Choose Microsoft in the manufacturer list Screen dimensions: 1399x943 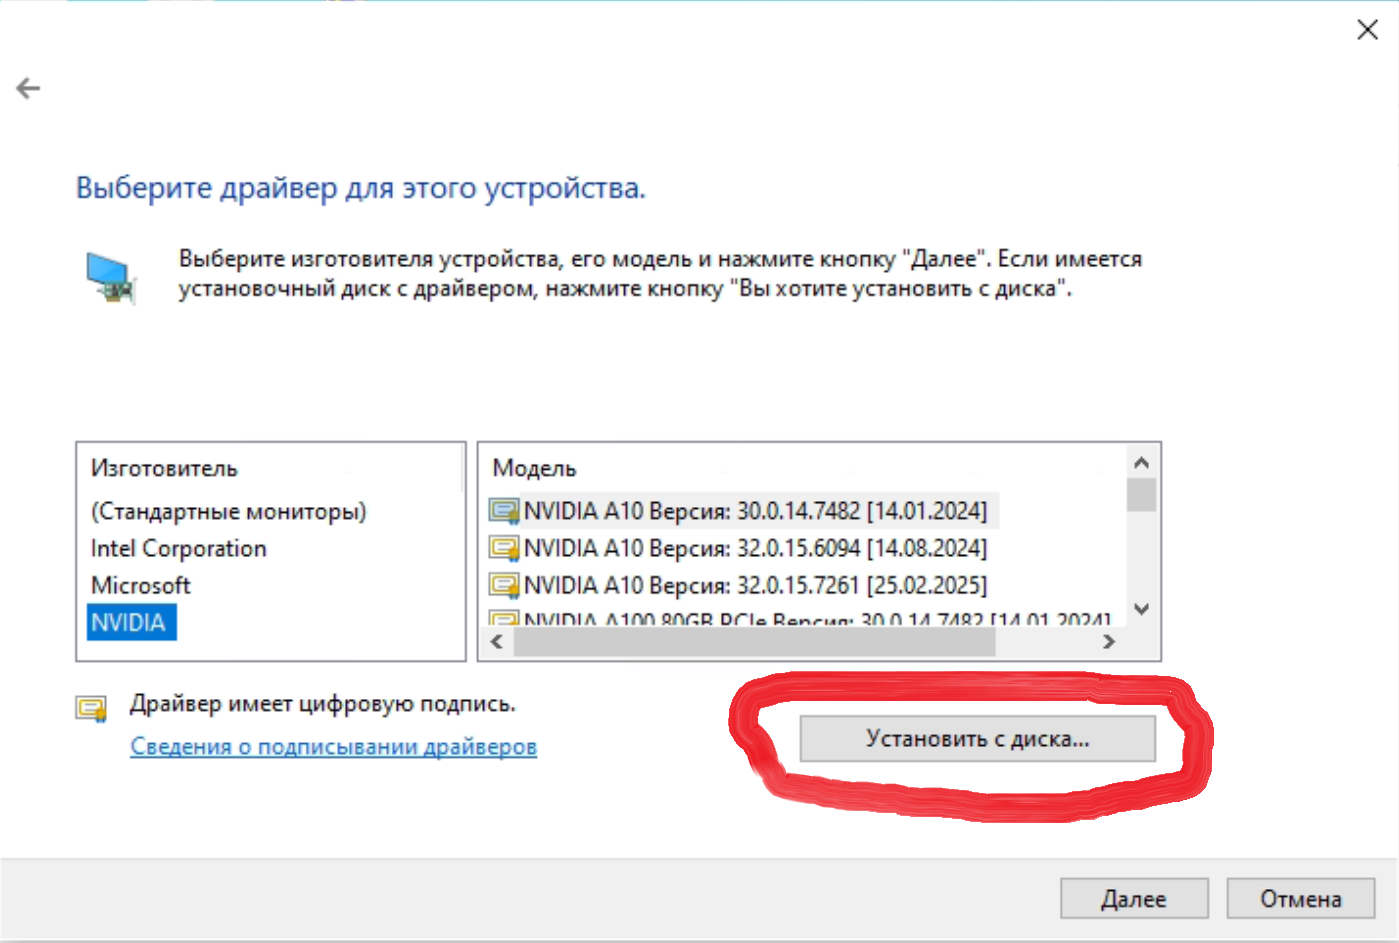tap(141, 585)
